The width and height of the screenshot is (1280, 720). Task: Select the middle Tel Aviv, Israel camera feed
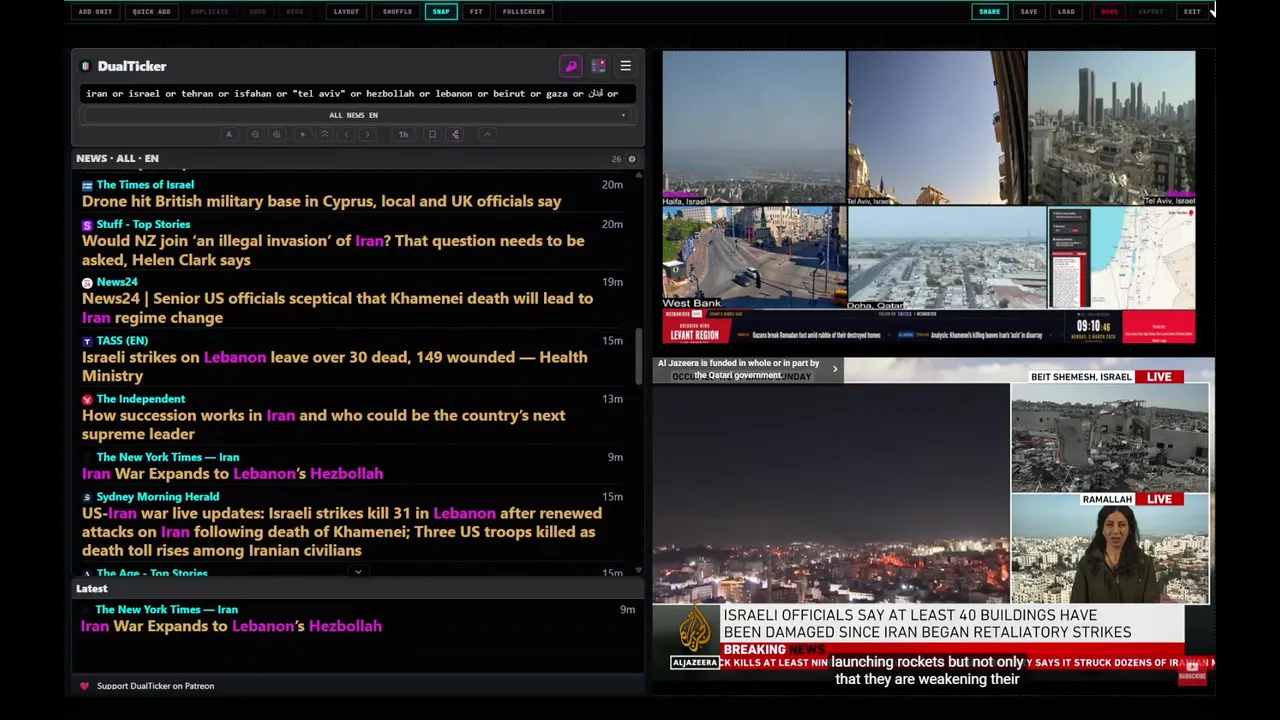point(937,128)
